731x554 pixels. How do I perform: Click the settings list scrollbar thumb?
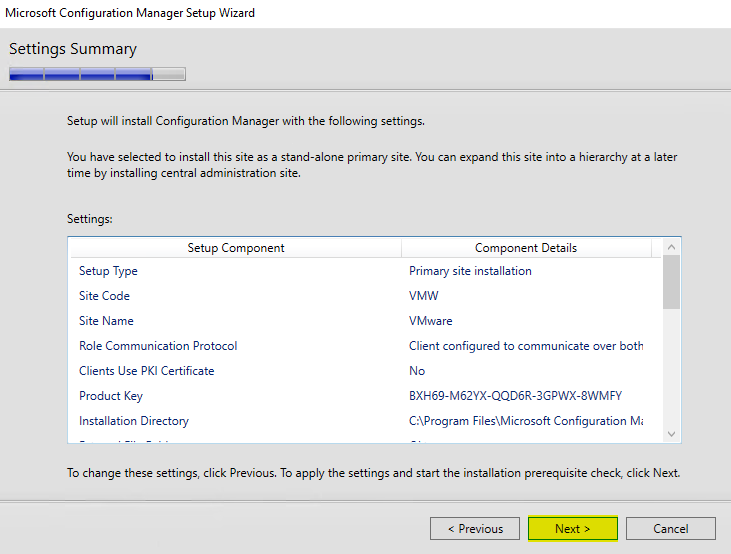tap(671, 282)
